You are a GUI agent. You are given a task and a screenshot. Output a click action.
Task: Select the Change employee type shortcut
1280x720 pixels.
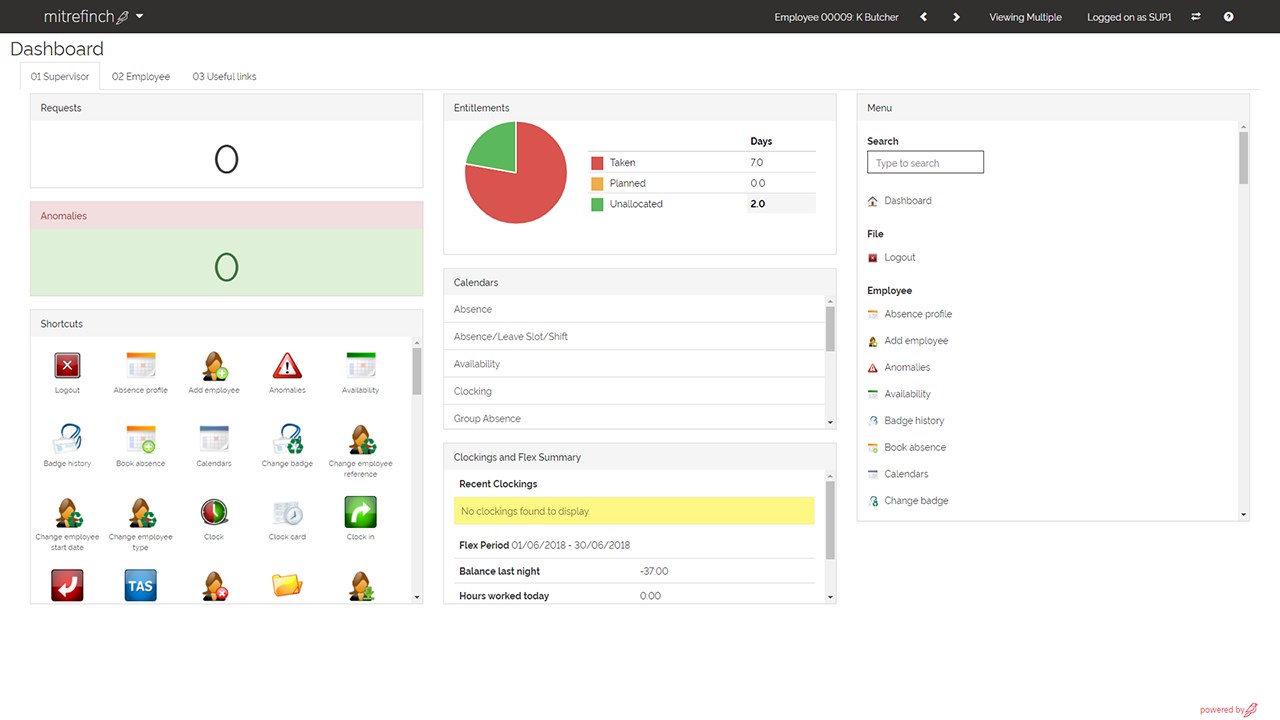point(141,512)
